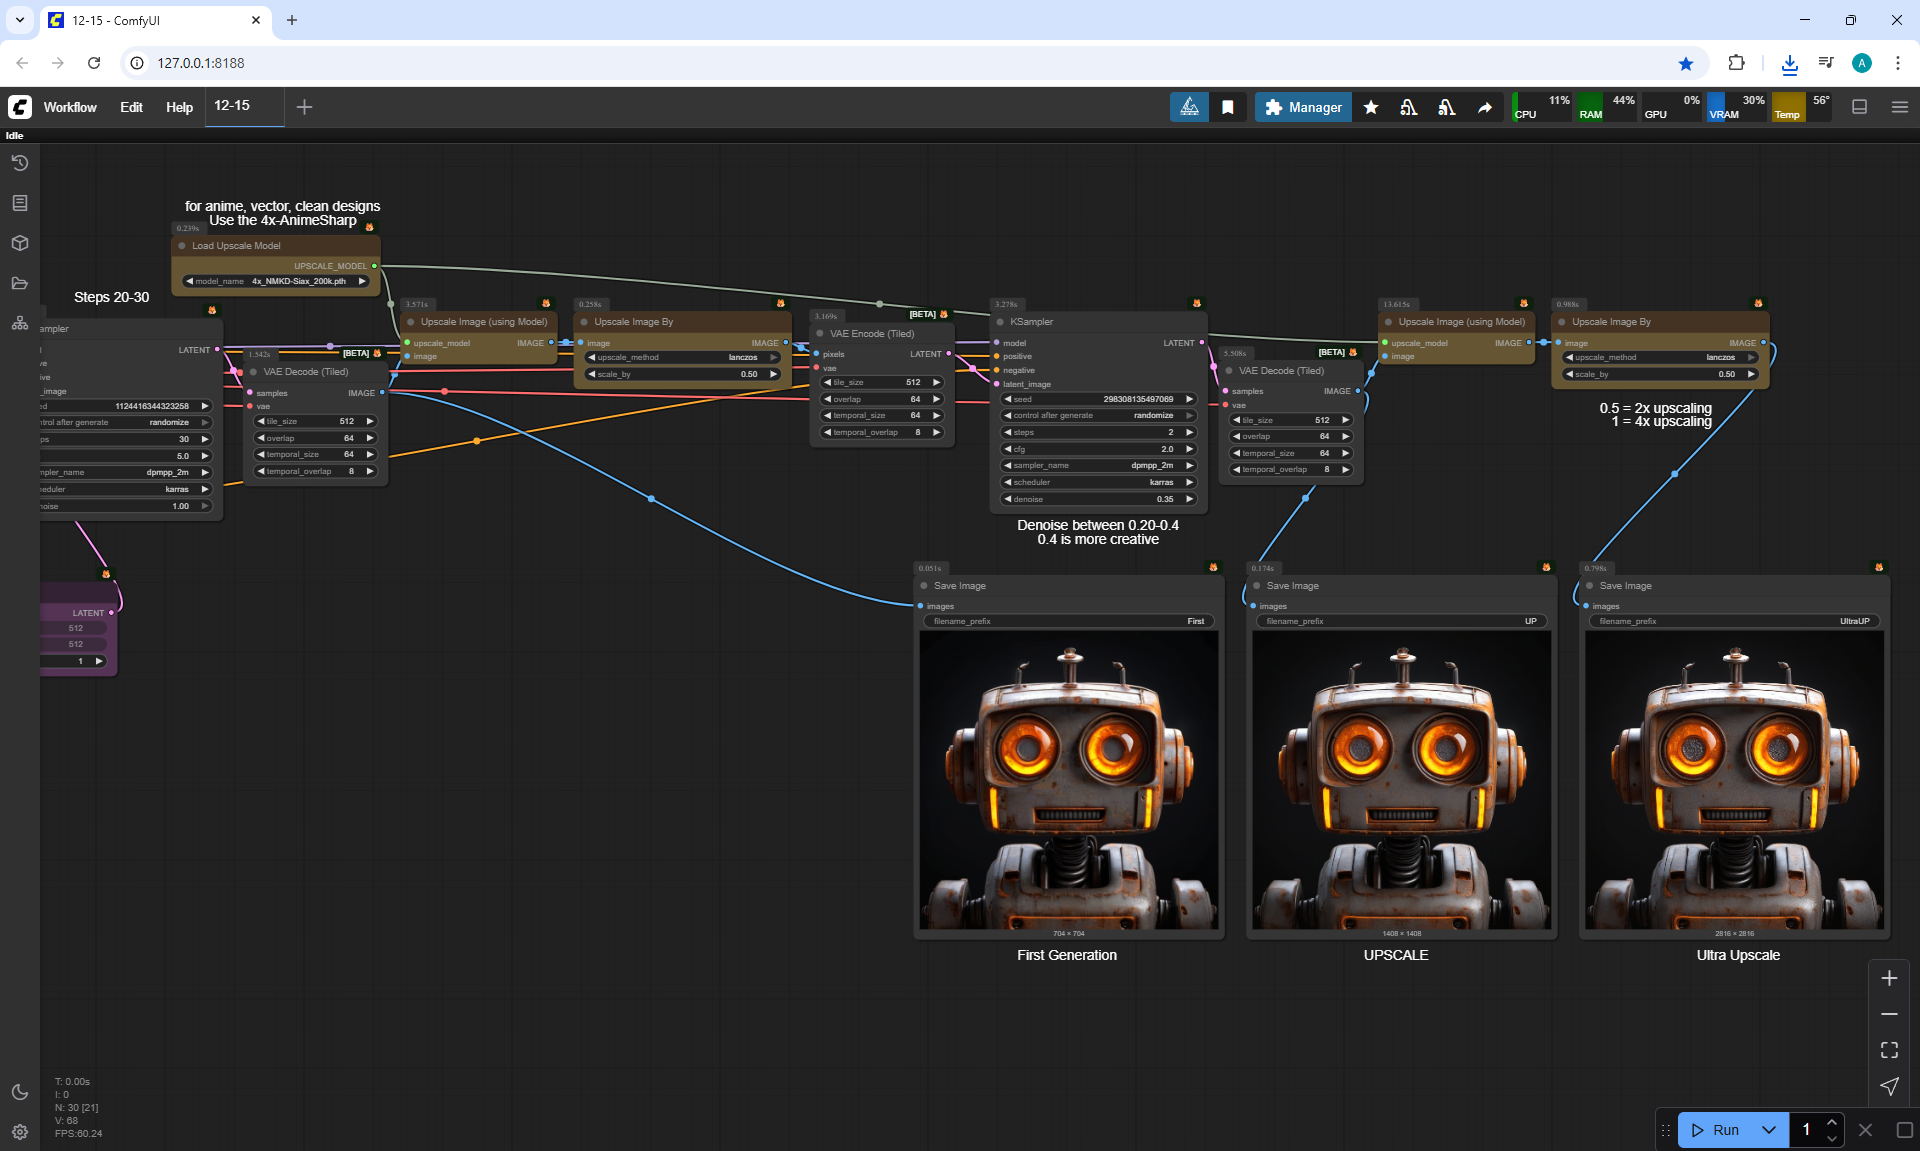Screen dimensions: 1920x1151
Task: Expand the Run button dropdown arrow
Action: [1768, 1130]
